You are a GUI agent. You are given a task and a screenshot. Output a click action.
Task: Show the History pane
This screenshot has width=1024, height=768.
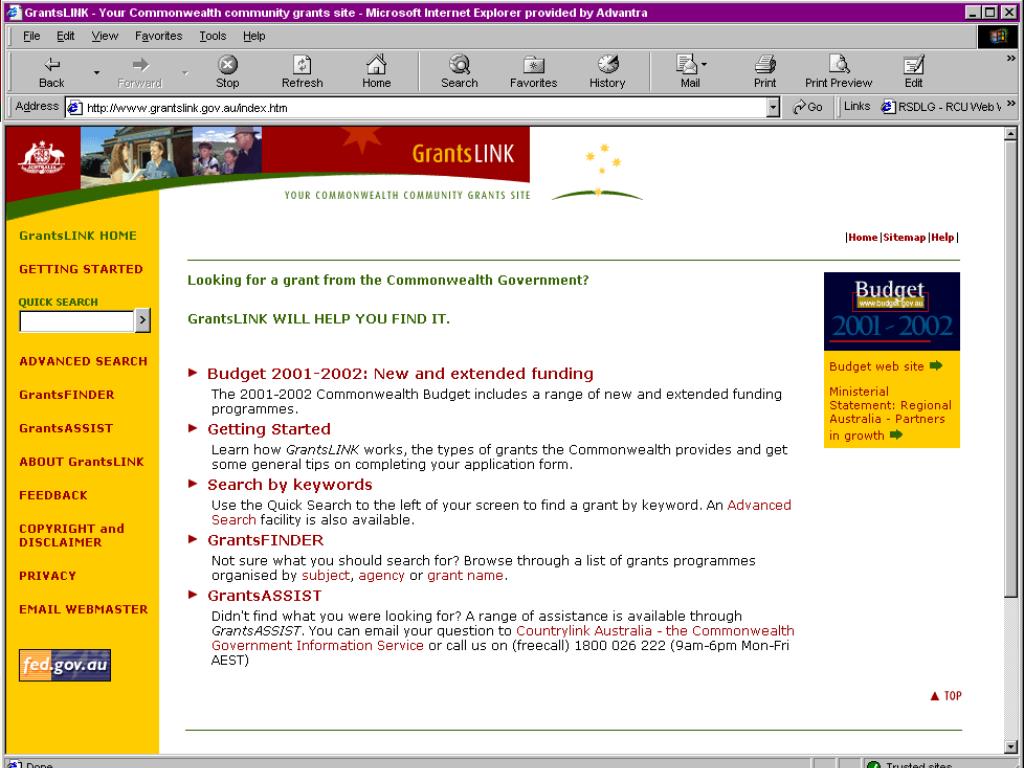(607, 71)
